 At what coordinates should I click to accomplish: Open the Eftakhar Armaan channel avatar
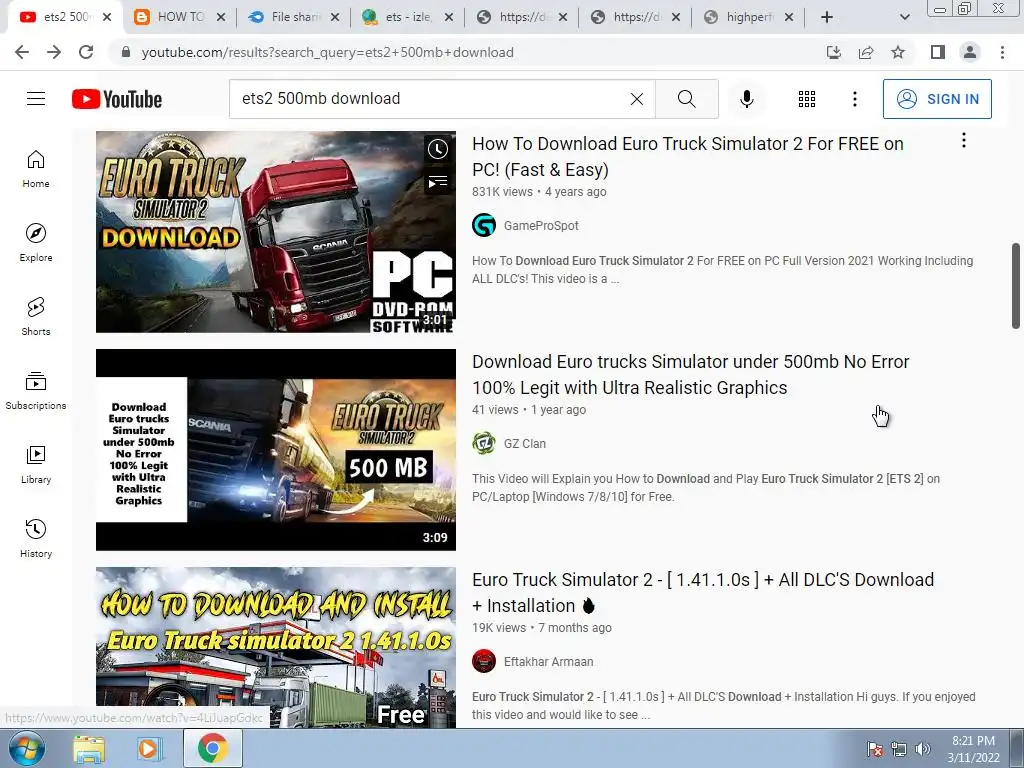[x=484, y=662]
